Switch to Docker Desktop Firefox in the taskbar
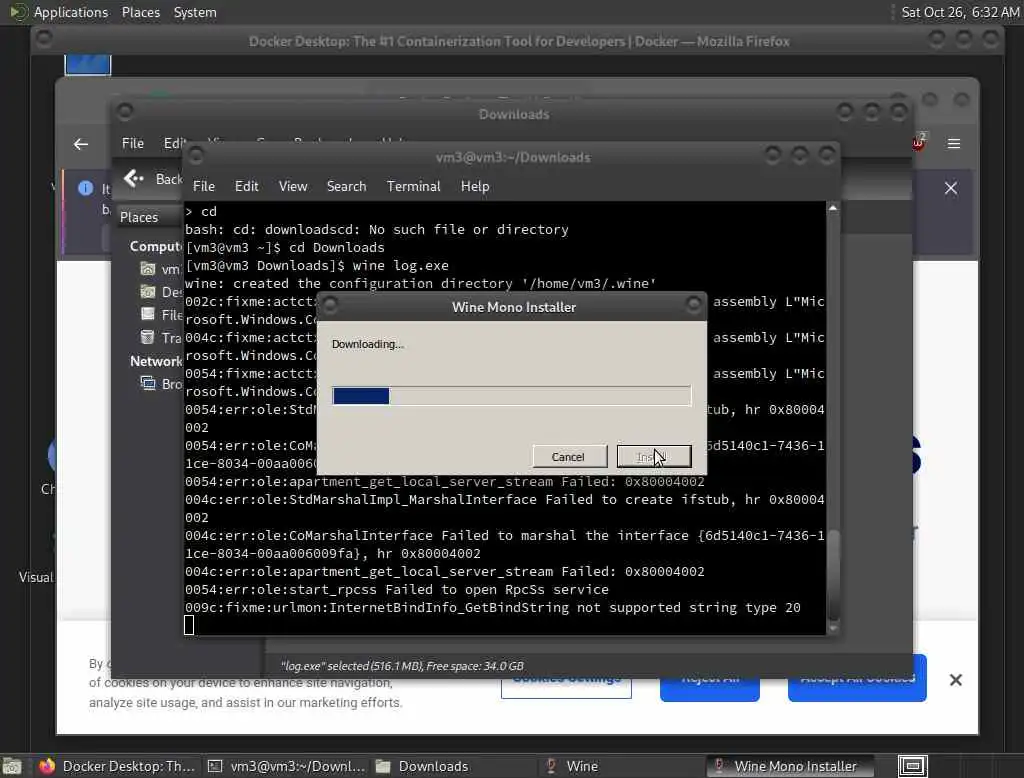This screenshot has height=778, width=1024. coord(116,766)
